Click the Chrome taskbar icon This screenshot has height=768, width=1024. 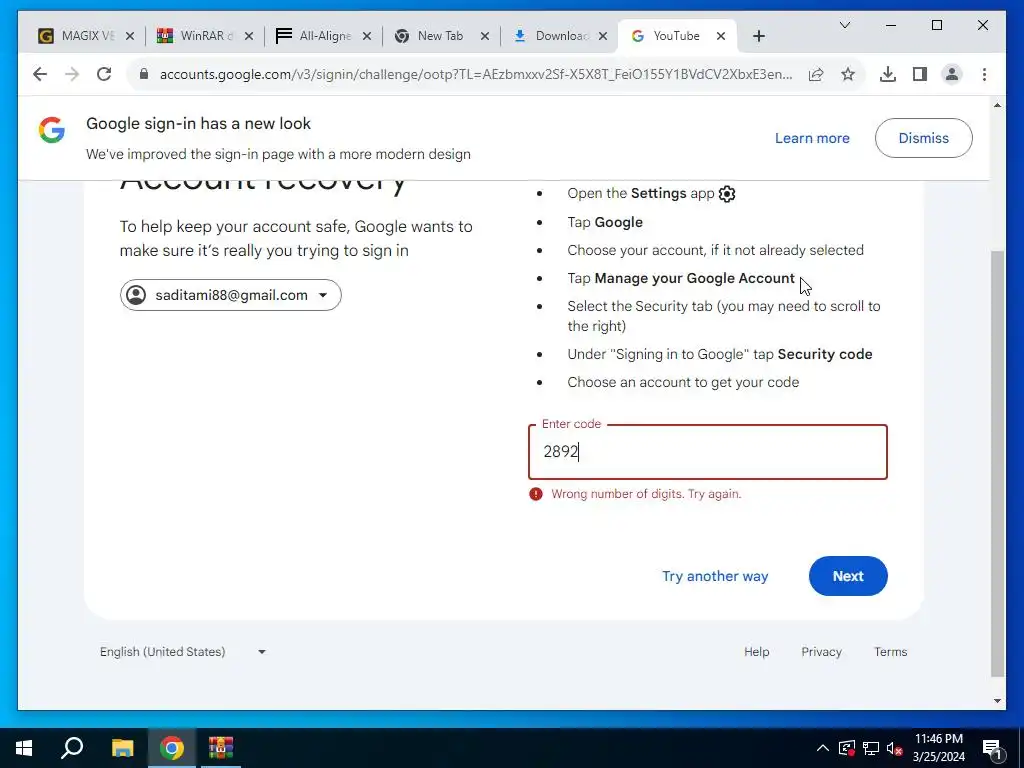tap(172, 748)
